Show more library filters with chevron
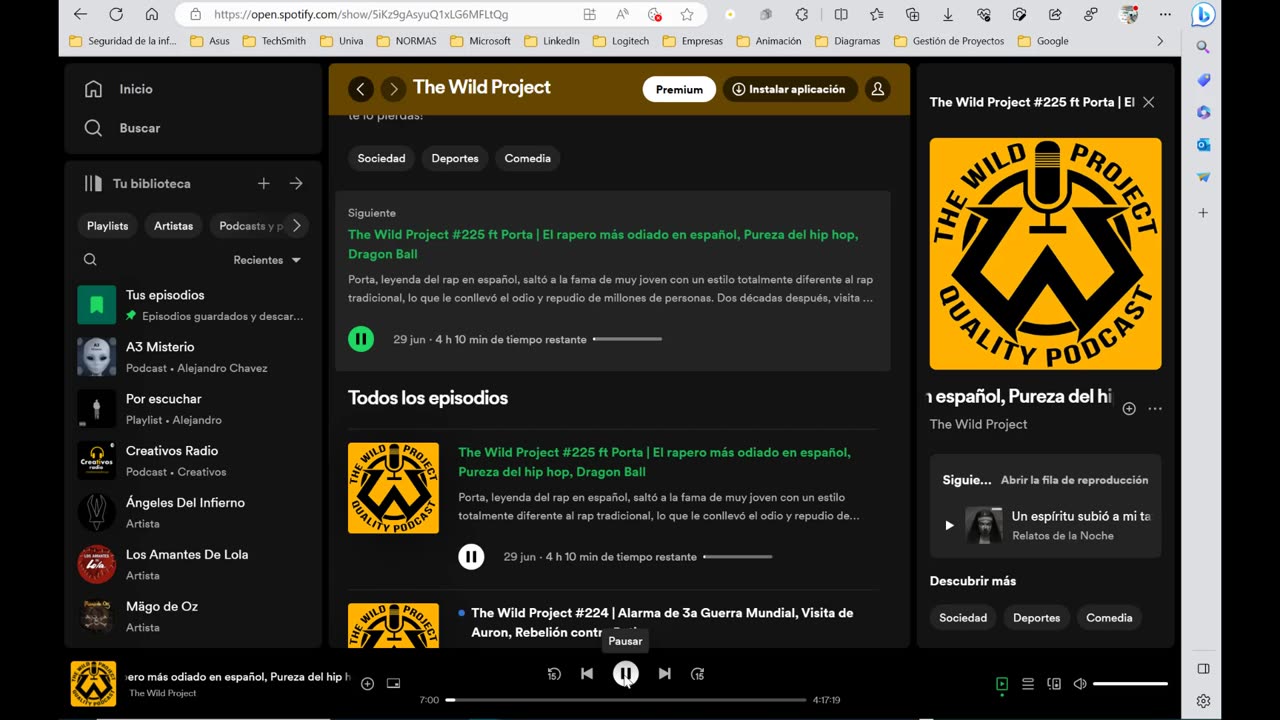 click(x=296, y=226)
